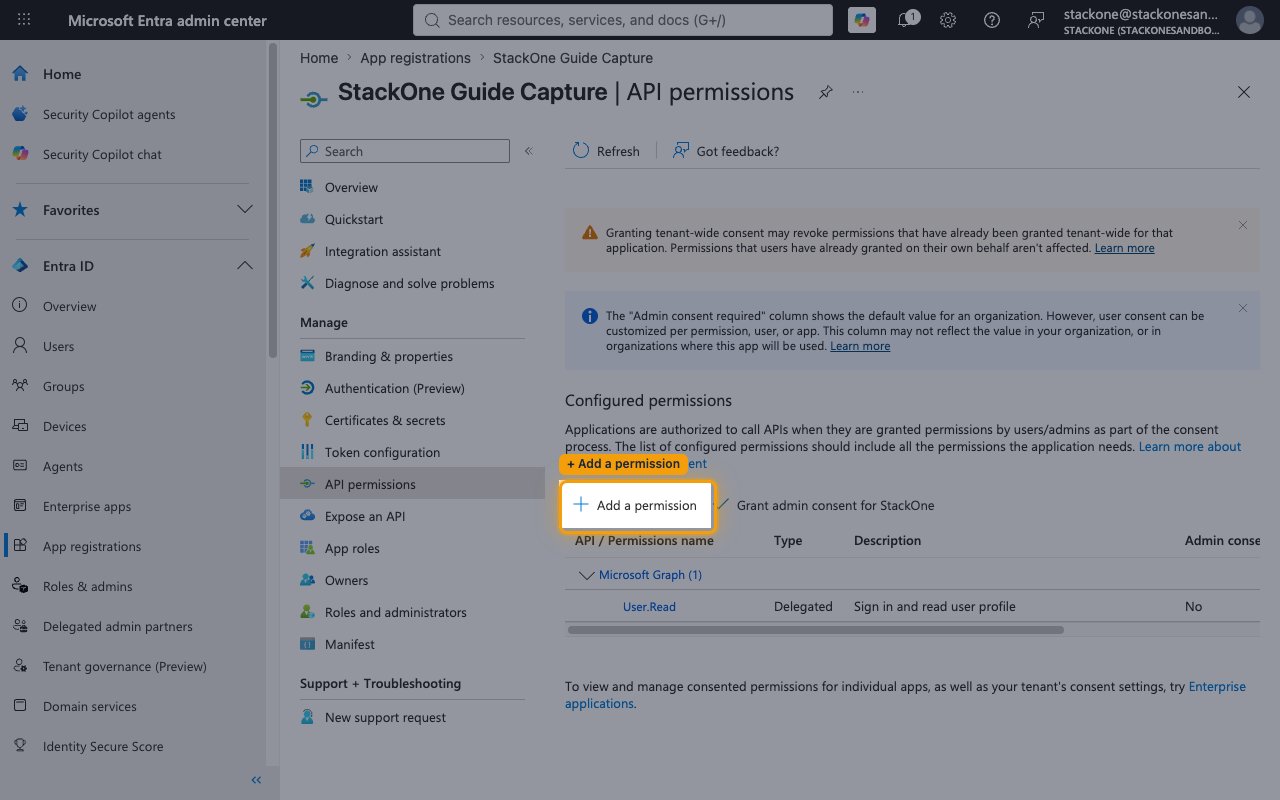1280x800 pixels.
Task: Collapse the Favorites section
Action: point(244,210)
